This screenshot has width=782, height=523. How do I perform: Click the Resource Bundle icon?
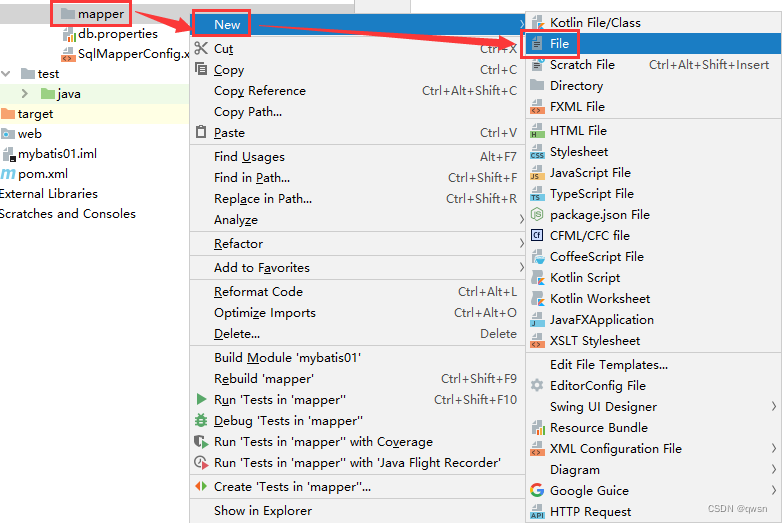537,428
